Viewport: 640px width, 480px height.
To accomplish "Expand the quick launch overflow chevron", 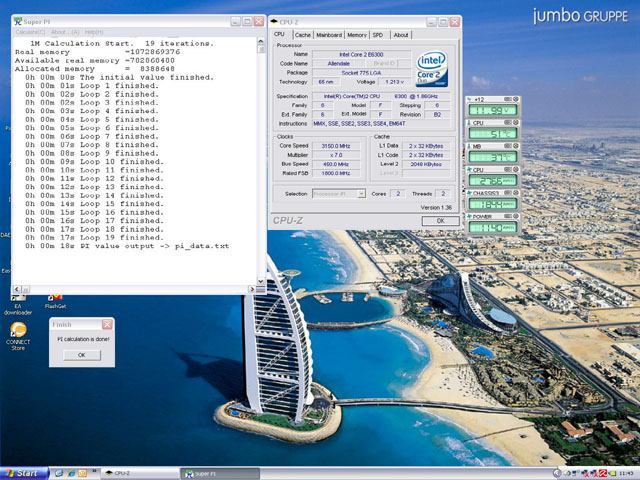I will (x=94, y=471).
